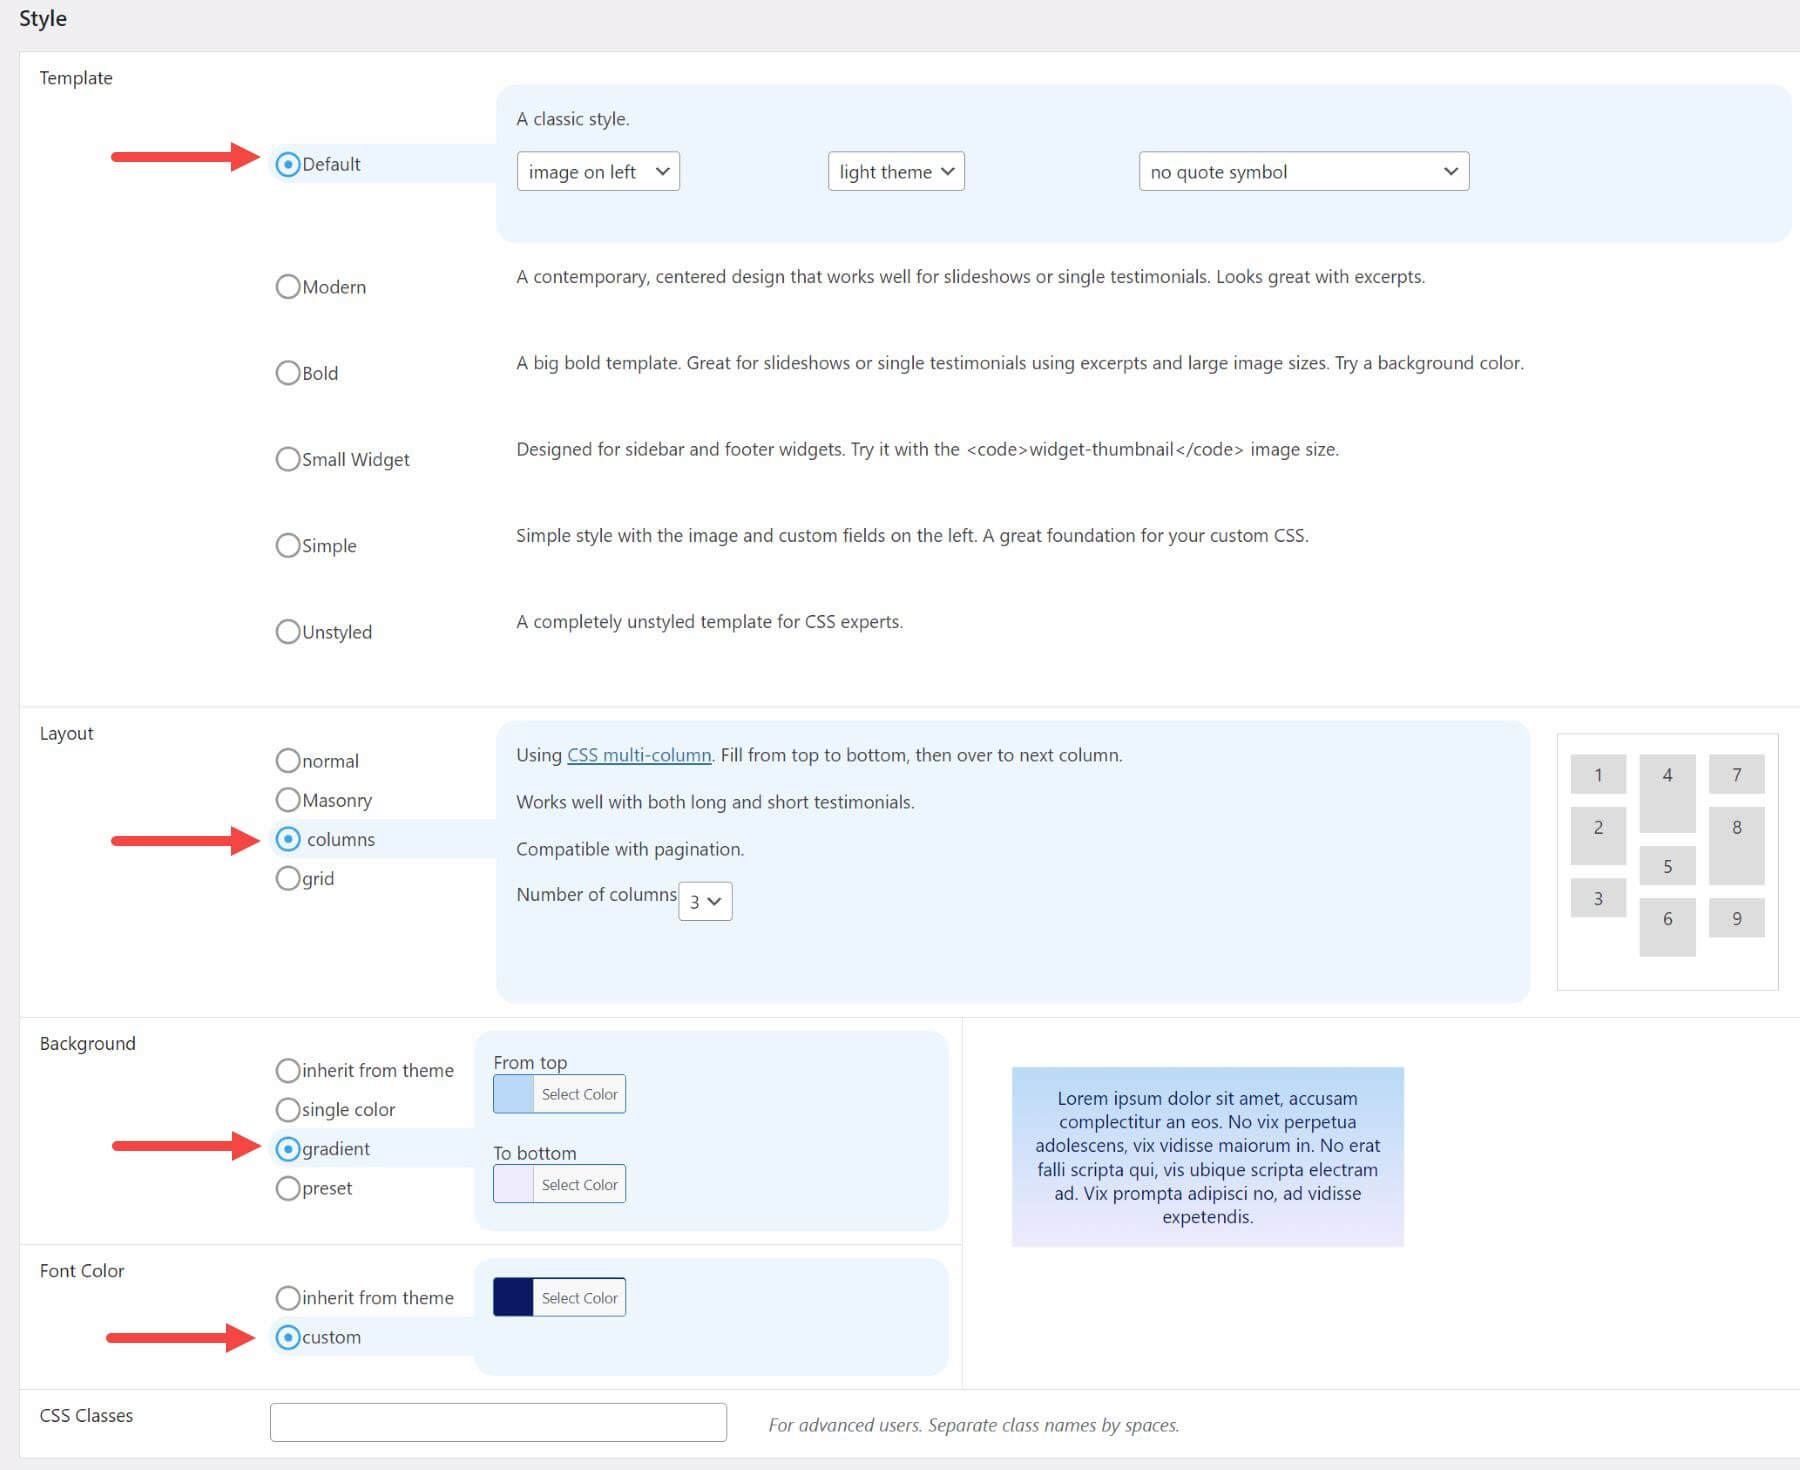Open the light theme dropdown
The width and height of the screenshot is (1800, 1470).
(x=895, y=171)
